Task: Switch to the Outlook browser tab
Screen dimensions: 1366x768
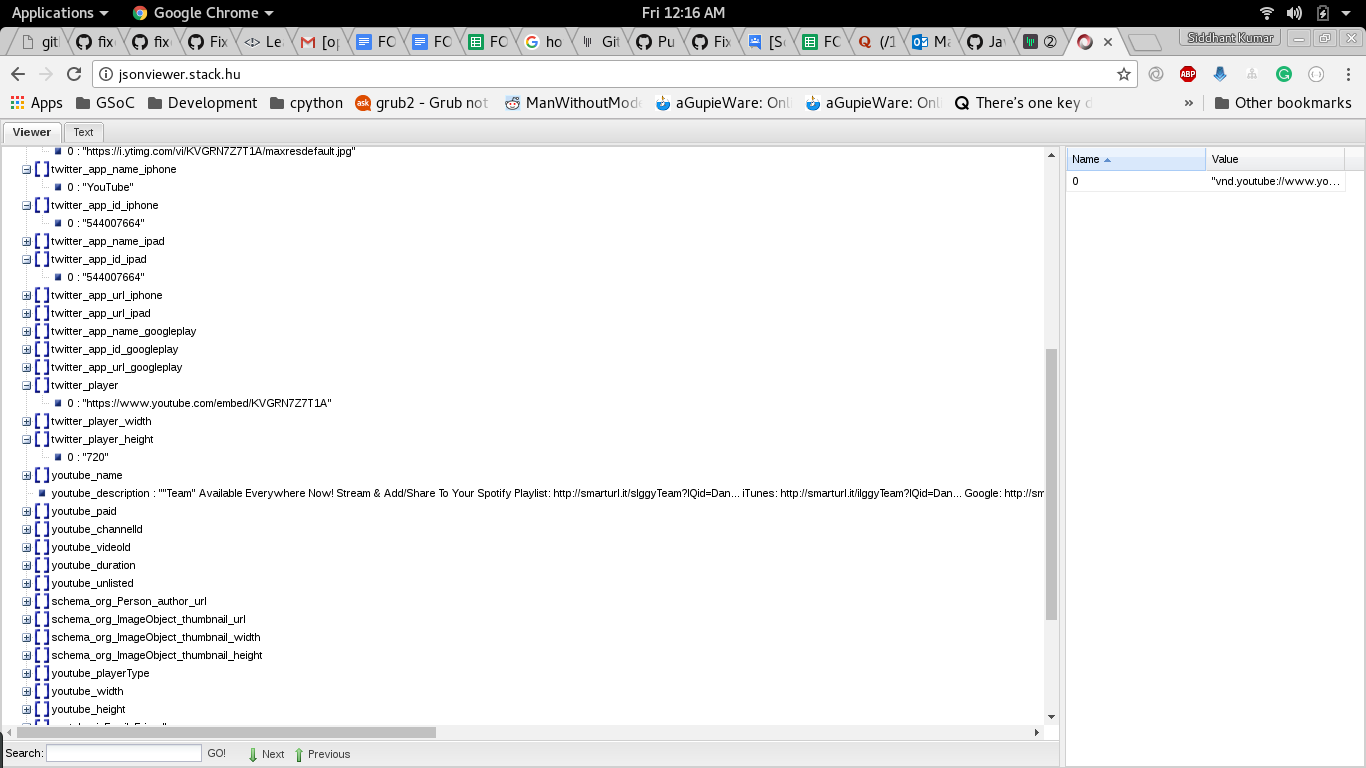Action: [931, 42]
